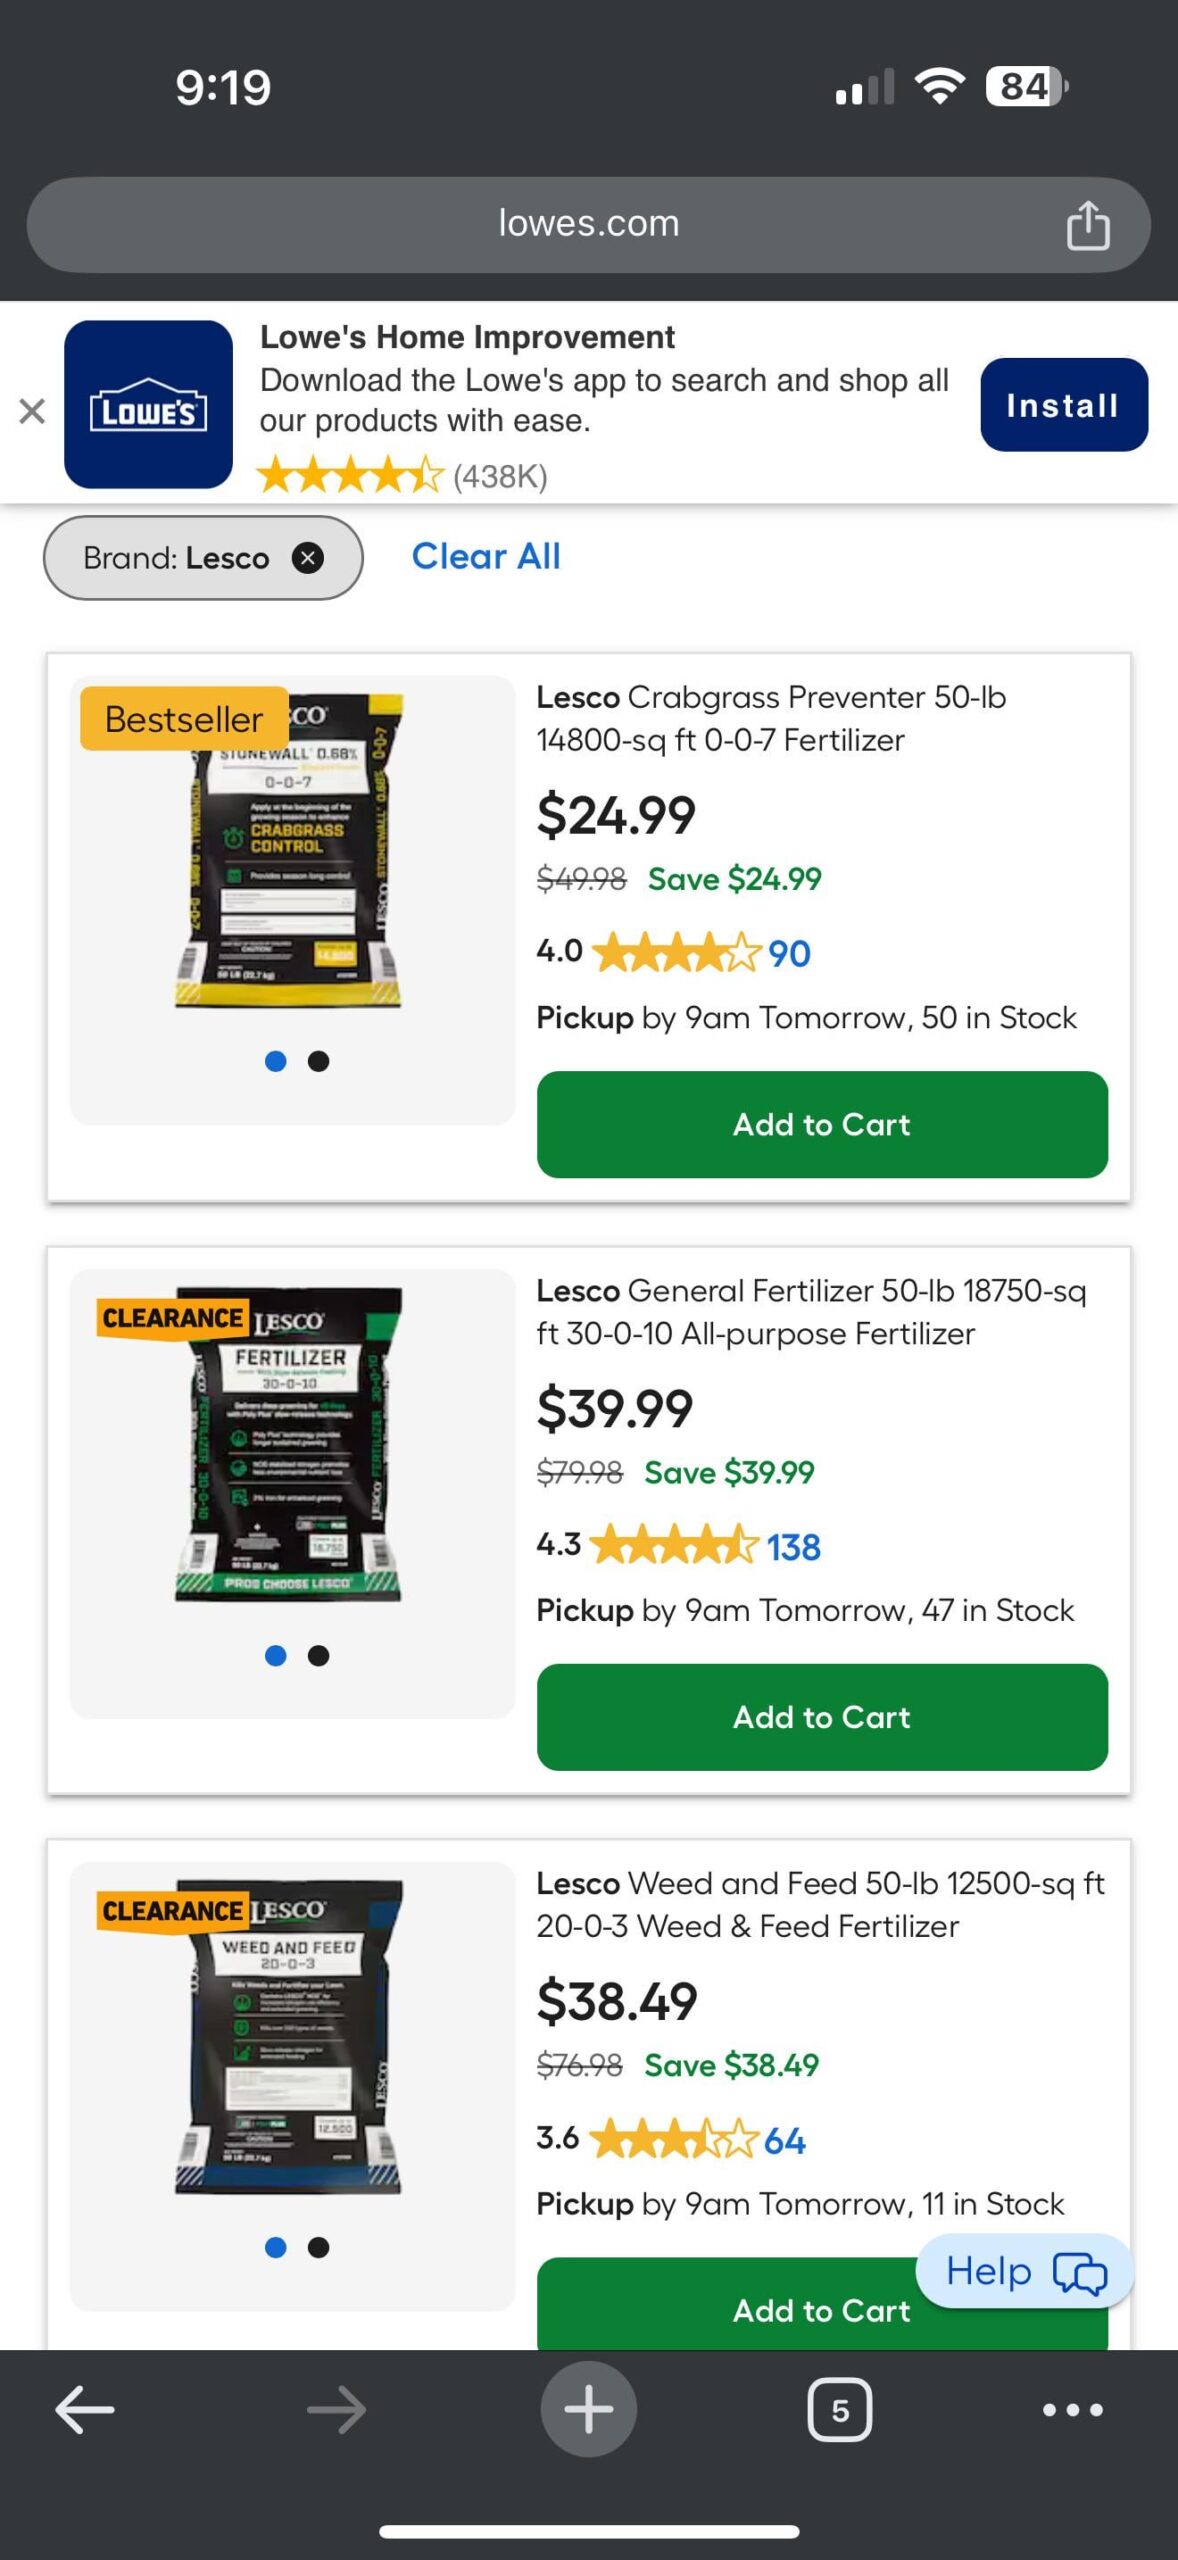Screen dimensions: 1178x2560
Task: Open the browser three-dot menu
Action: coord(1073,2410)
